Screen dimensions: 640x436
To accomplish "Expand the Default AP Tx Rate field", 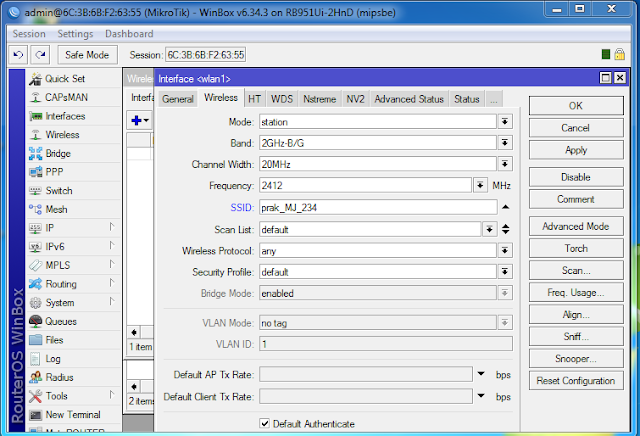I will 481,374.
